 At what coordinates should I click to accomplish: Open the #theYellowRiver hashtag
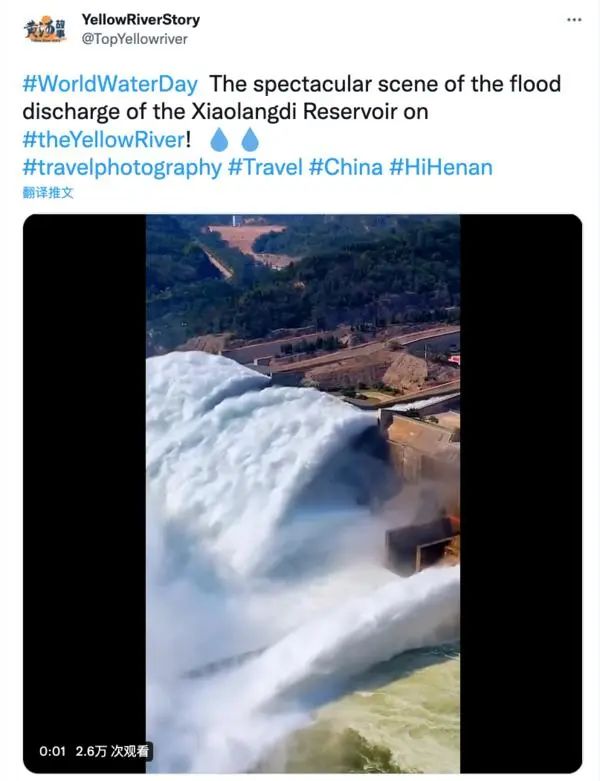coord(104,139)
